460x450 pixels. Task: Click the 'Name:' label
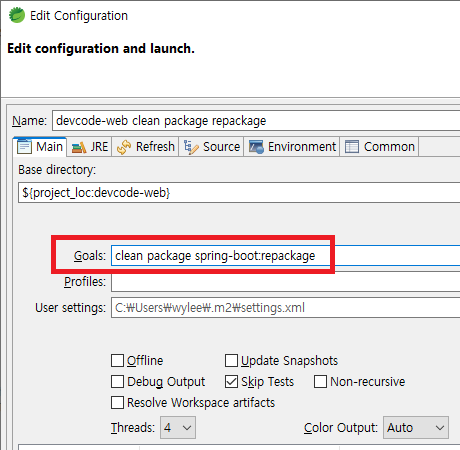[x=29, y=121]
